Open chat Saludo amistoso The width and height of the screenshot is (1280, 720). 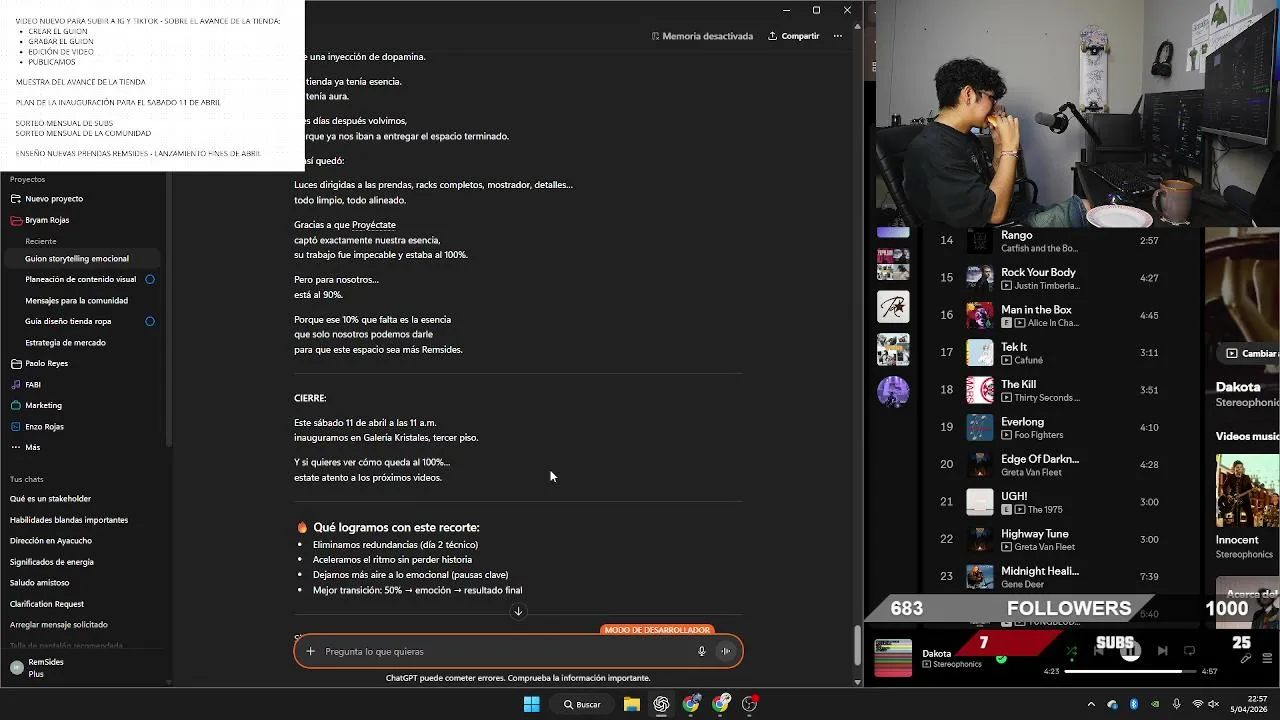[x=39, y=583]
